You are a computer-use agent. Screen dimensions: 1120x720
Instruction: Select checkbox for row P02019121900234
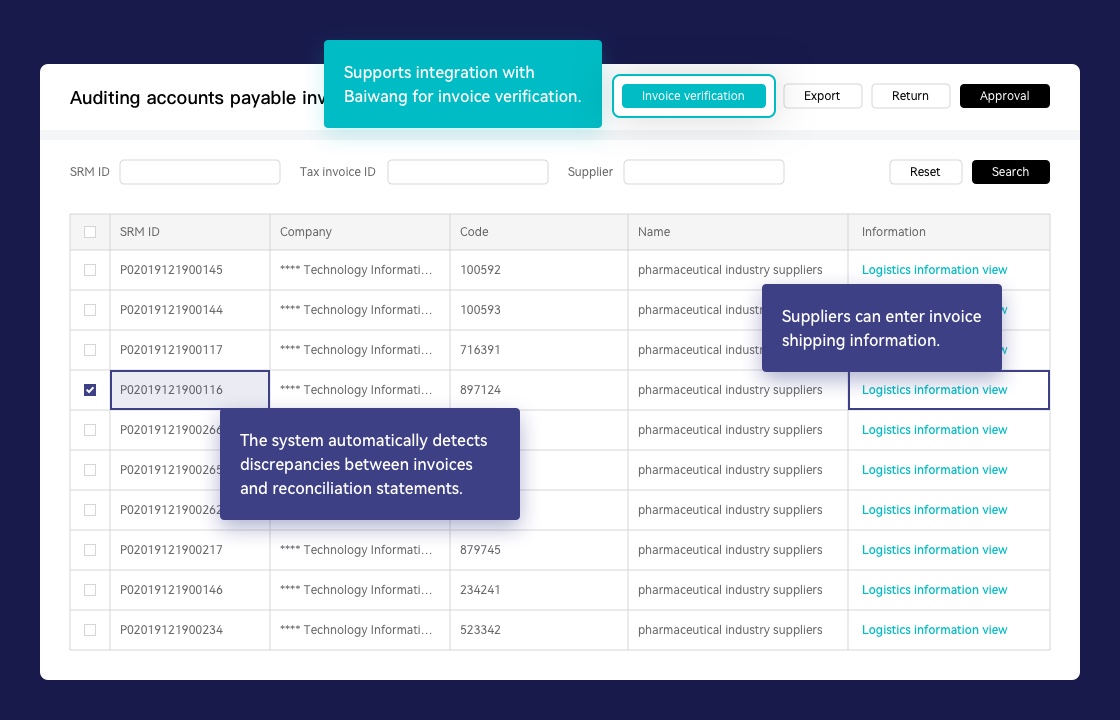point(90,630)
